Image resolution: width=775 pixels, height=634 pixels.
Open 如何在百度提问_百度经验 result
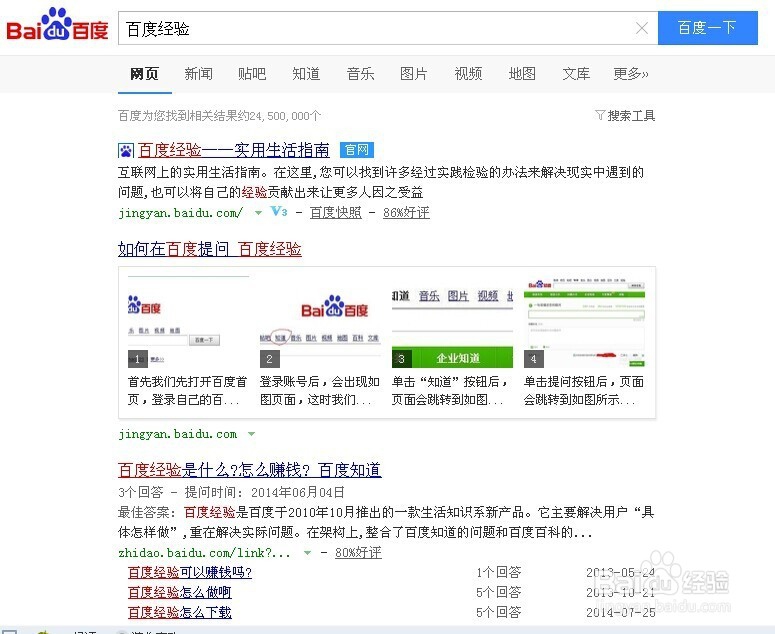click(210, 249)
